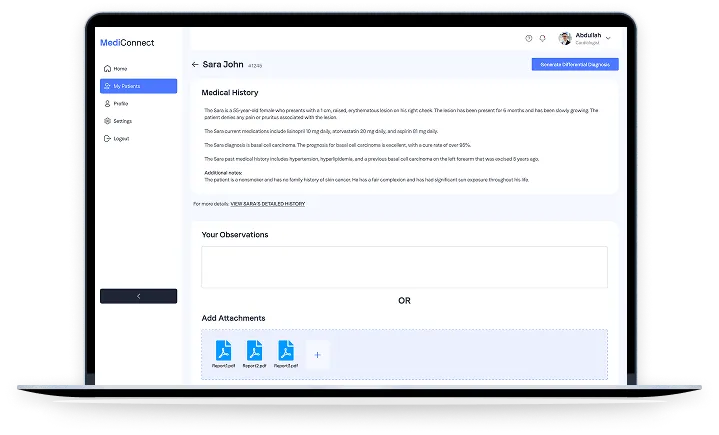
Task: Expand the Abdullah account dropdown chevron
Action: pyautogui.click(x=608, y=39)
